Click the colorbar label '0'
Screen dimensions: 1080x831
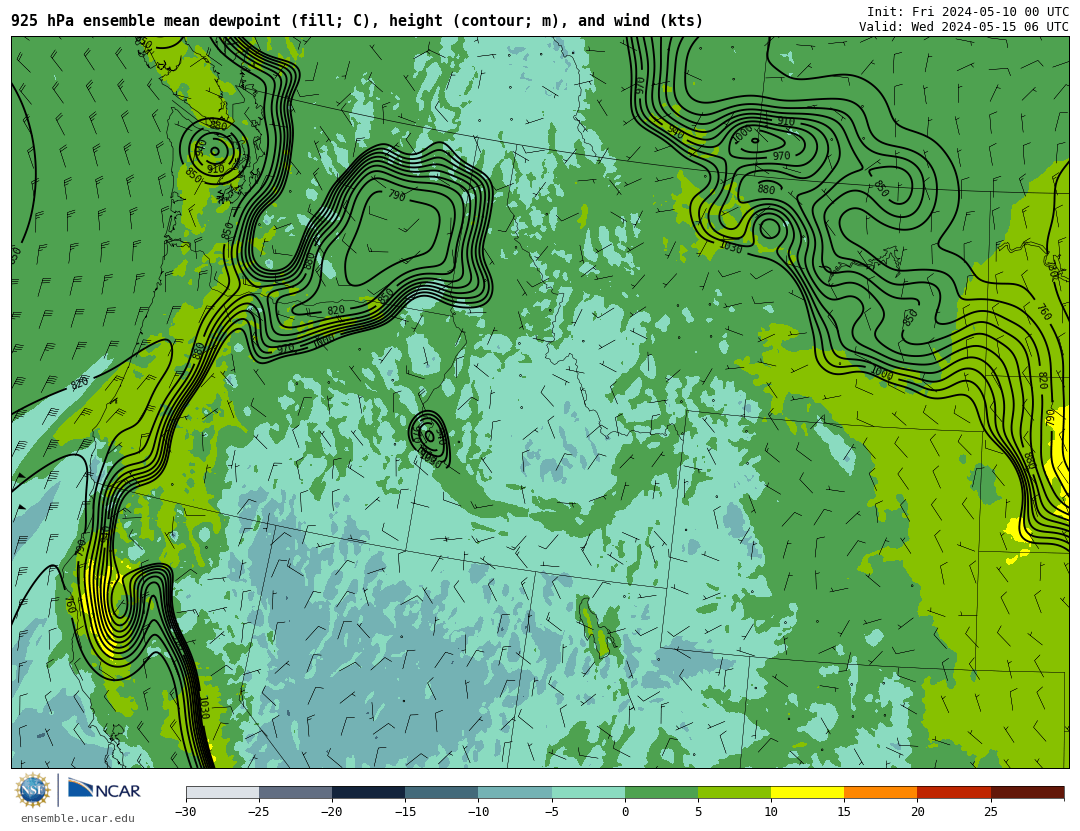coord(625,812)
